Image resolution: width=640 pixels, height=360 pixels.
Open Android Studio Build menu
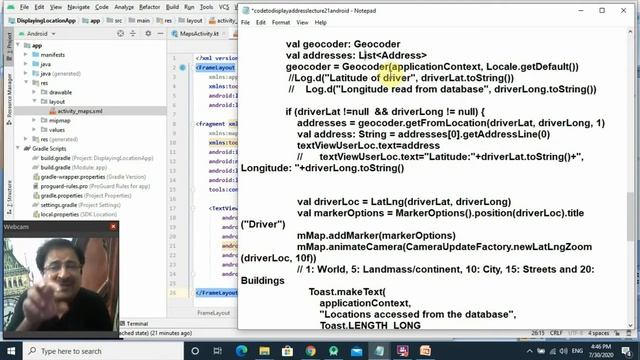click(x=172, y=7)
